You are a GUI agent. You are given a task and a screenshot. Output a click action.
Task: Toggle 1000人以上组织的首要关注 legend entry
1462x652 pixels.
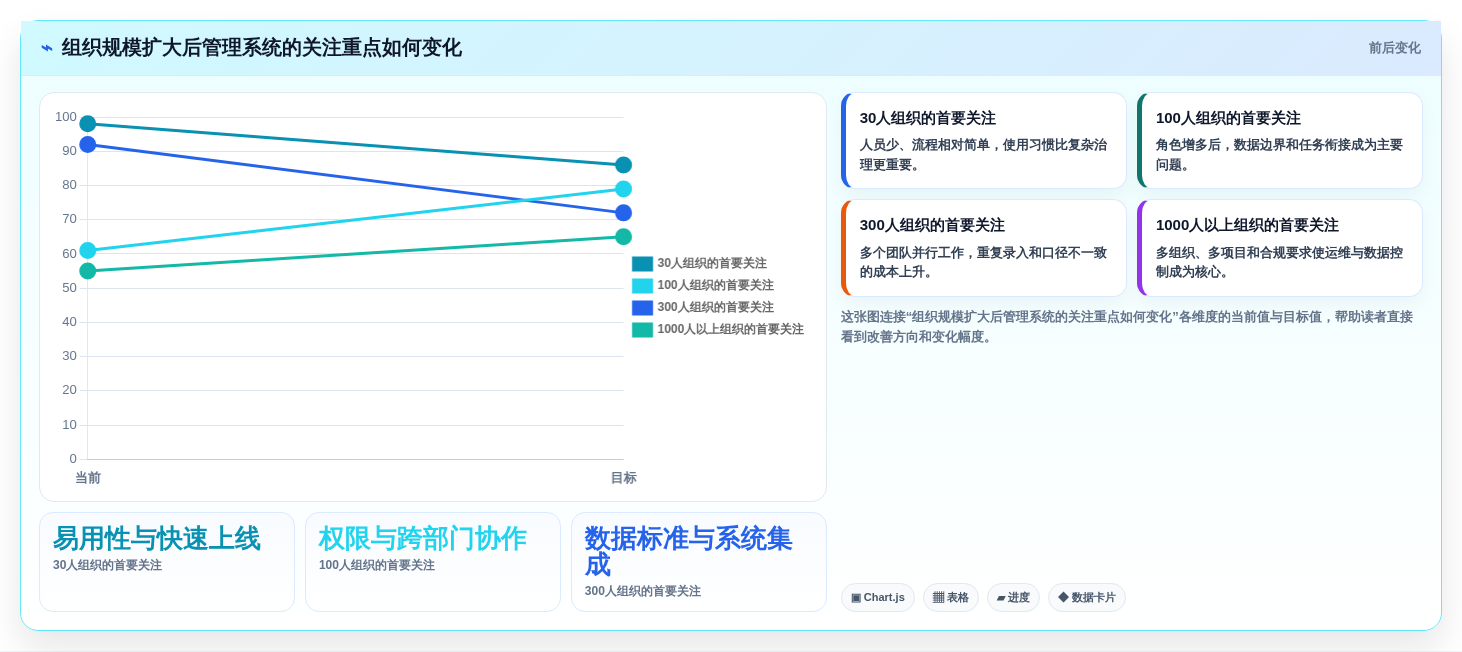pos(718,329)
